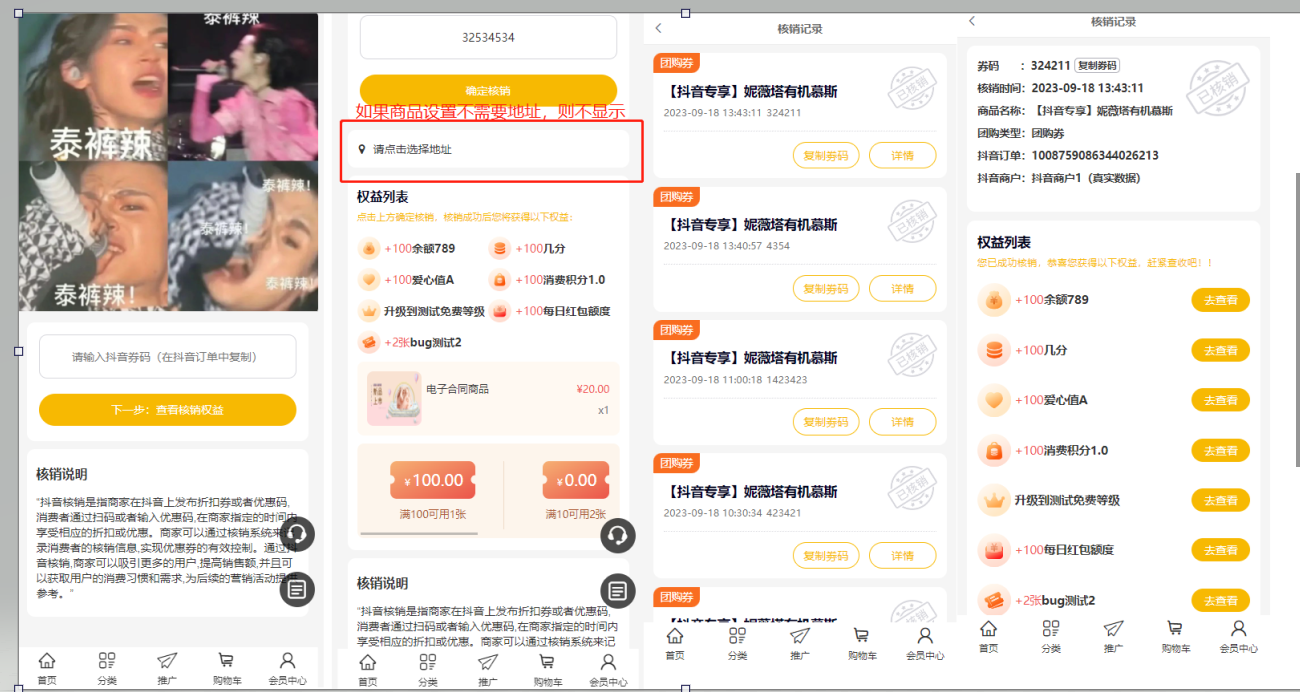Click 去查看 next to +100爱心值A
Screen dimensions: 1300x692
point(1220,400)
